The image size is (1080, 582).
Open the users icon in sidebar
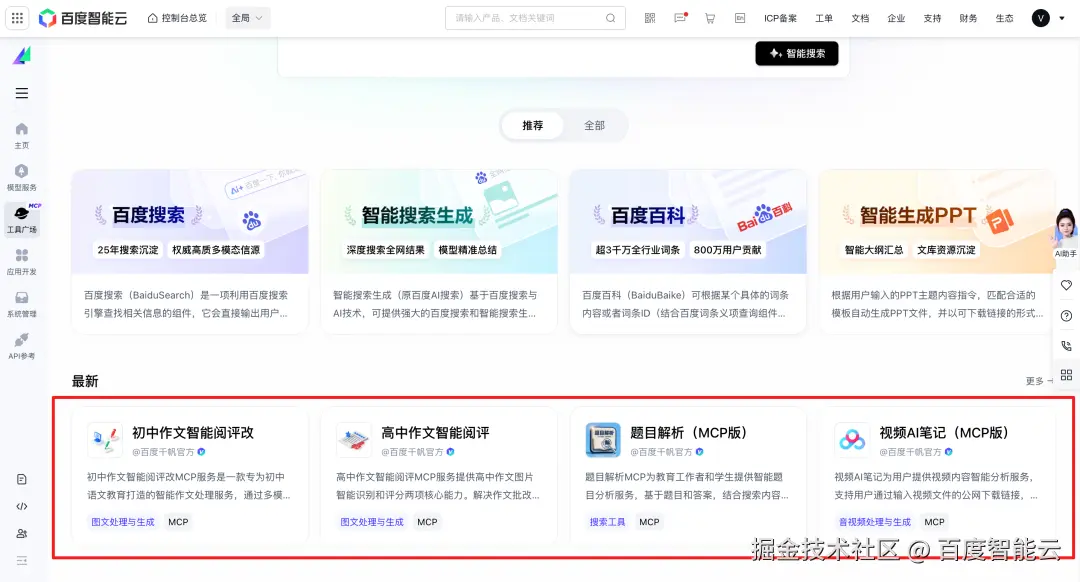click(22, 534)
